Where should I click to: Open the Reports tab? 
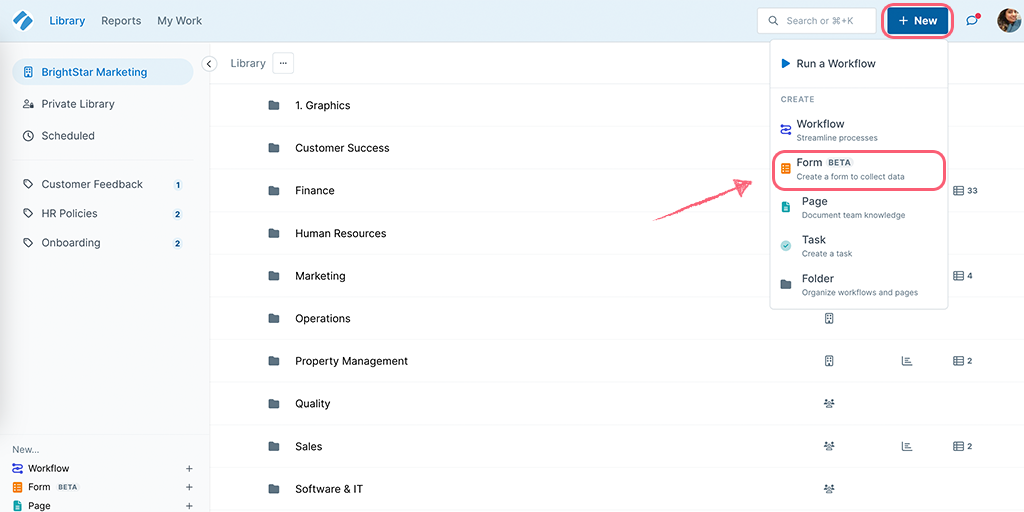tap(121, 21)
